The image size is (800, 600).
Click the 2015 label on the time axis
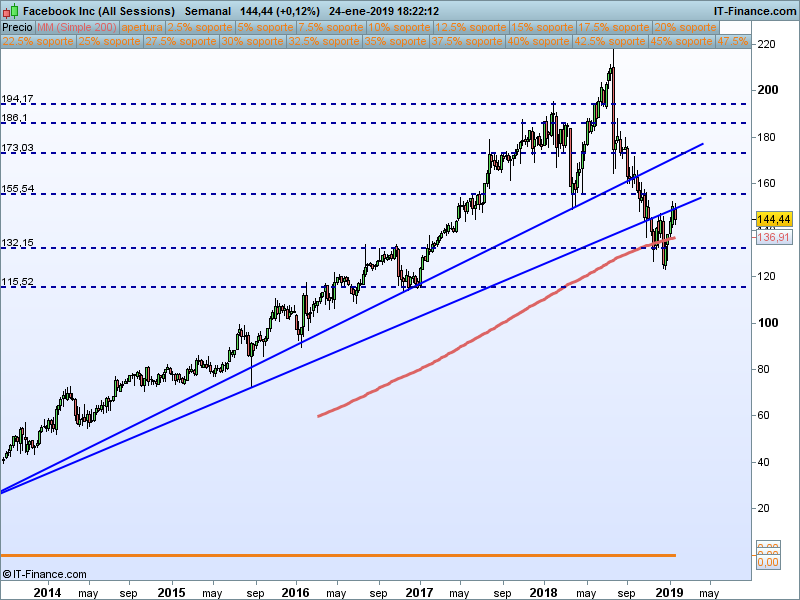tap(171, 593)
